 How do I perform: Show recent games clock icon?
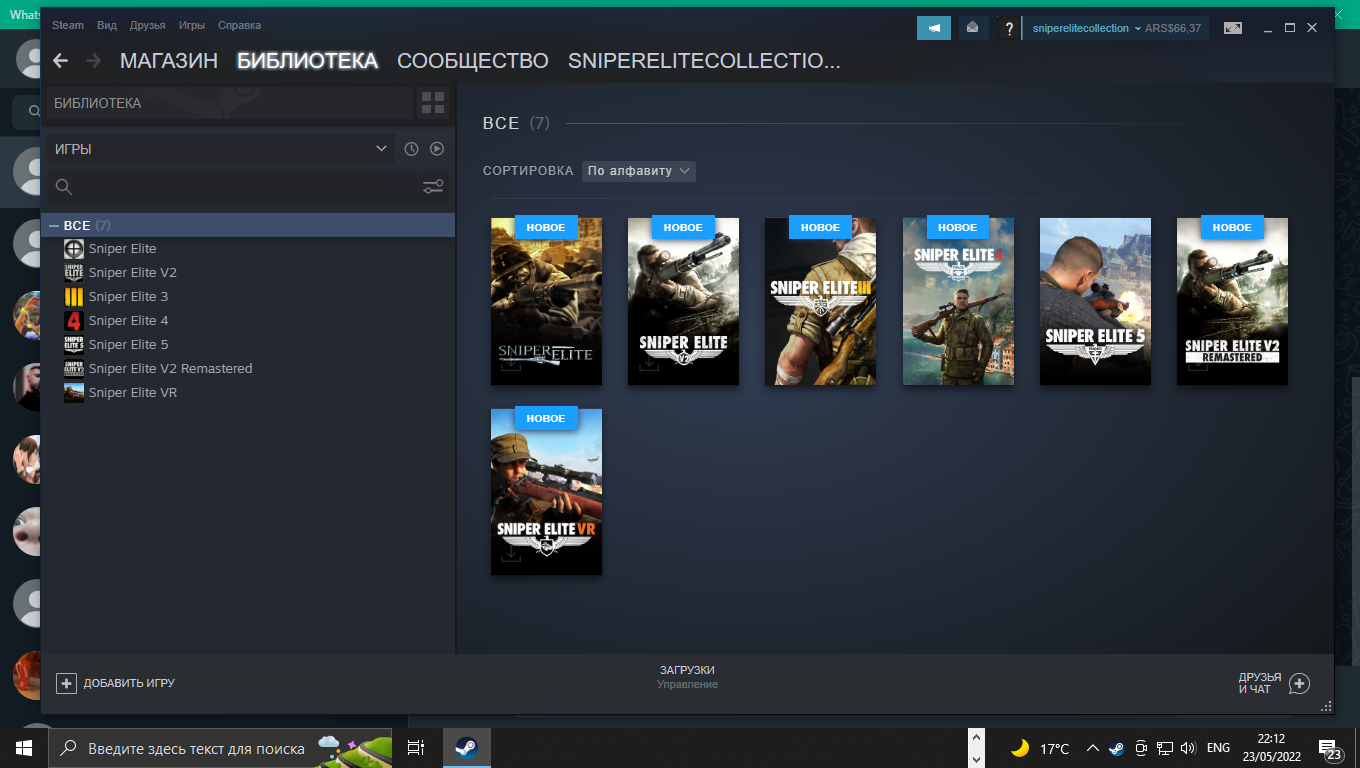411,149
